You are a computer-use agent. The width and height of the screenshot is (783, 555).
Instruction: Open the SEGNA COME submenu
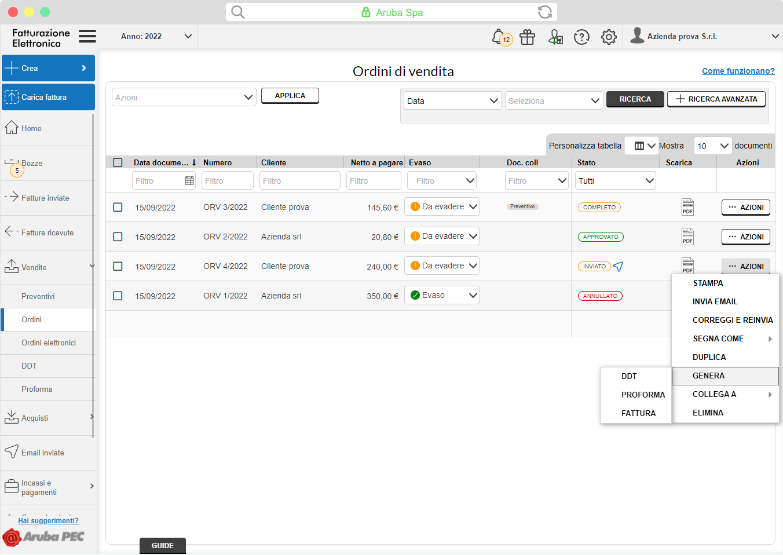pyautogui.click(x=726, y=338)
